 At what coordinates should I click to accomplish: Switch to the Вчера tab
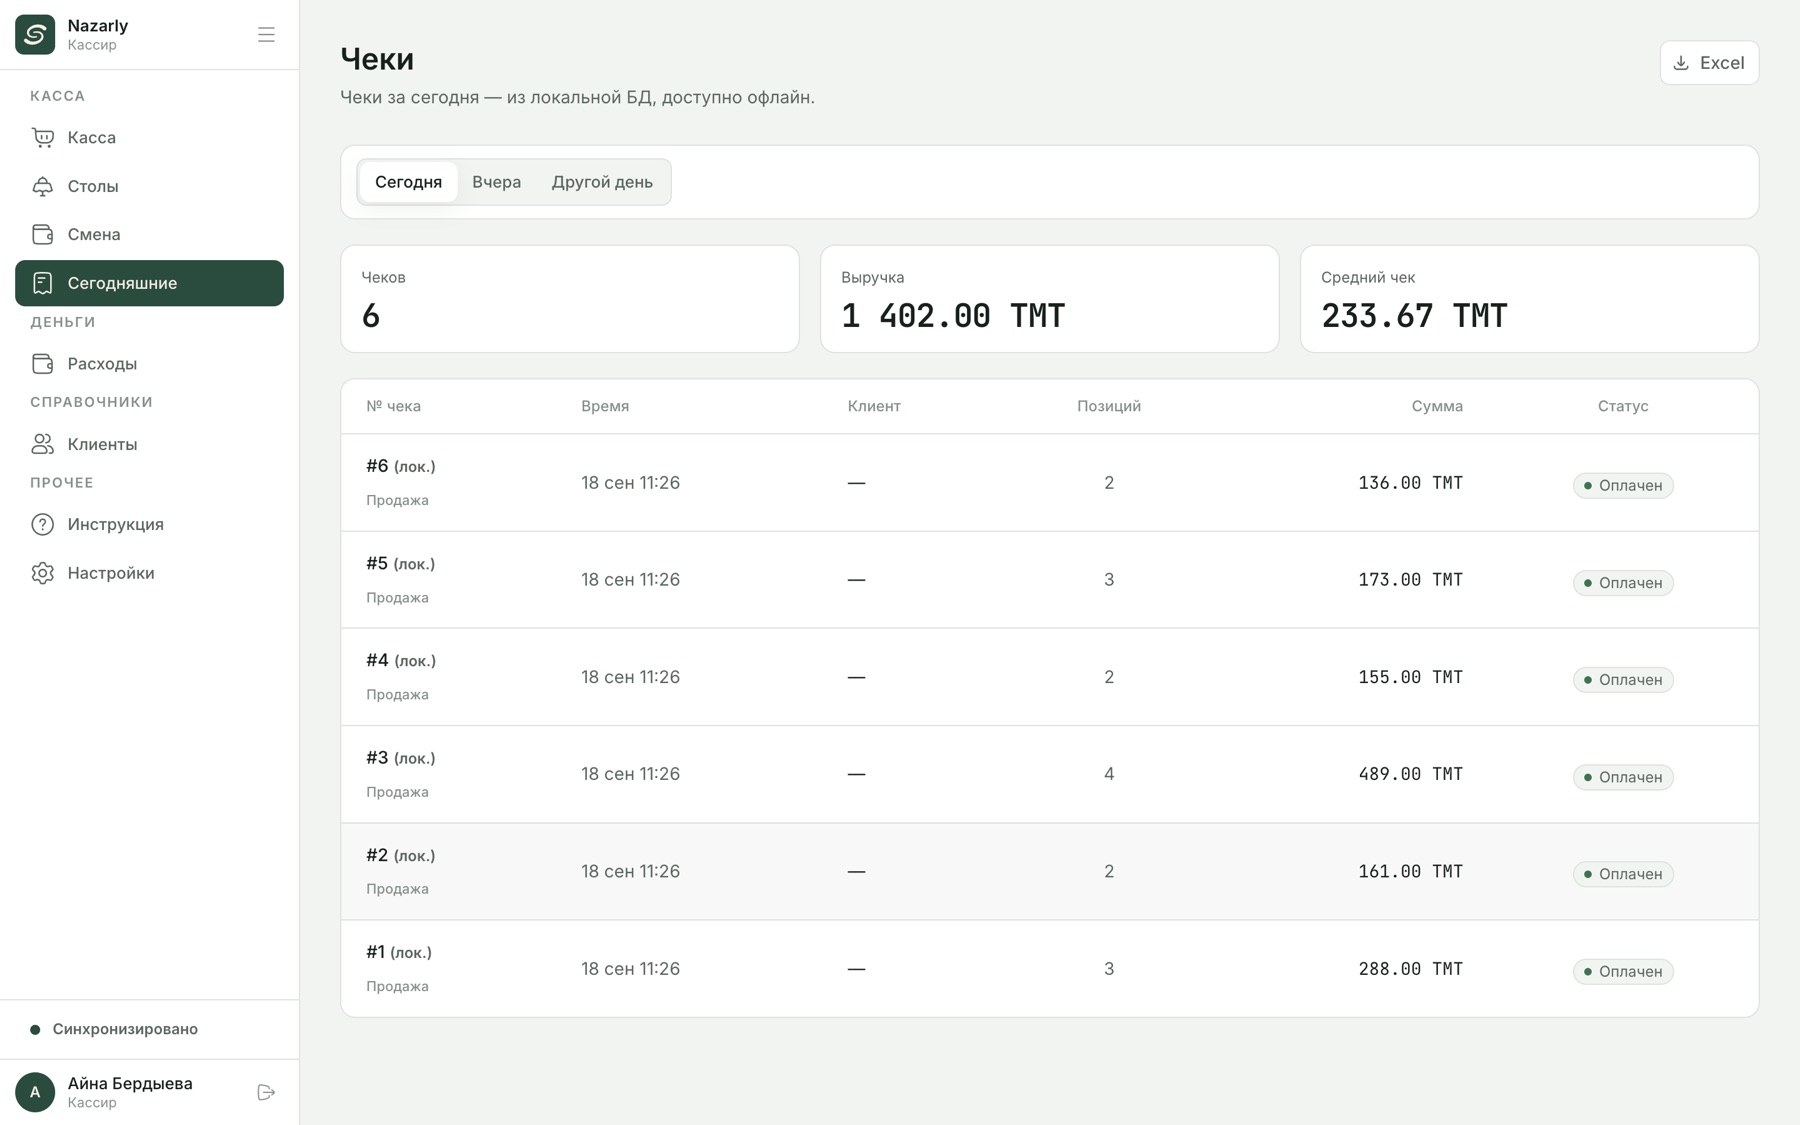(496, 182)
